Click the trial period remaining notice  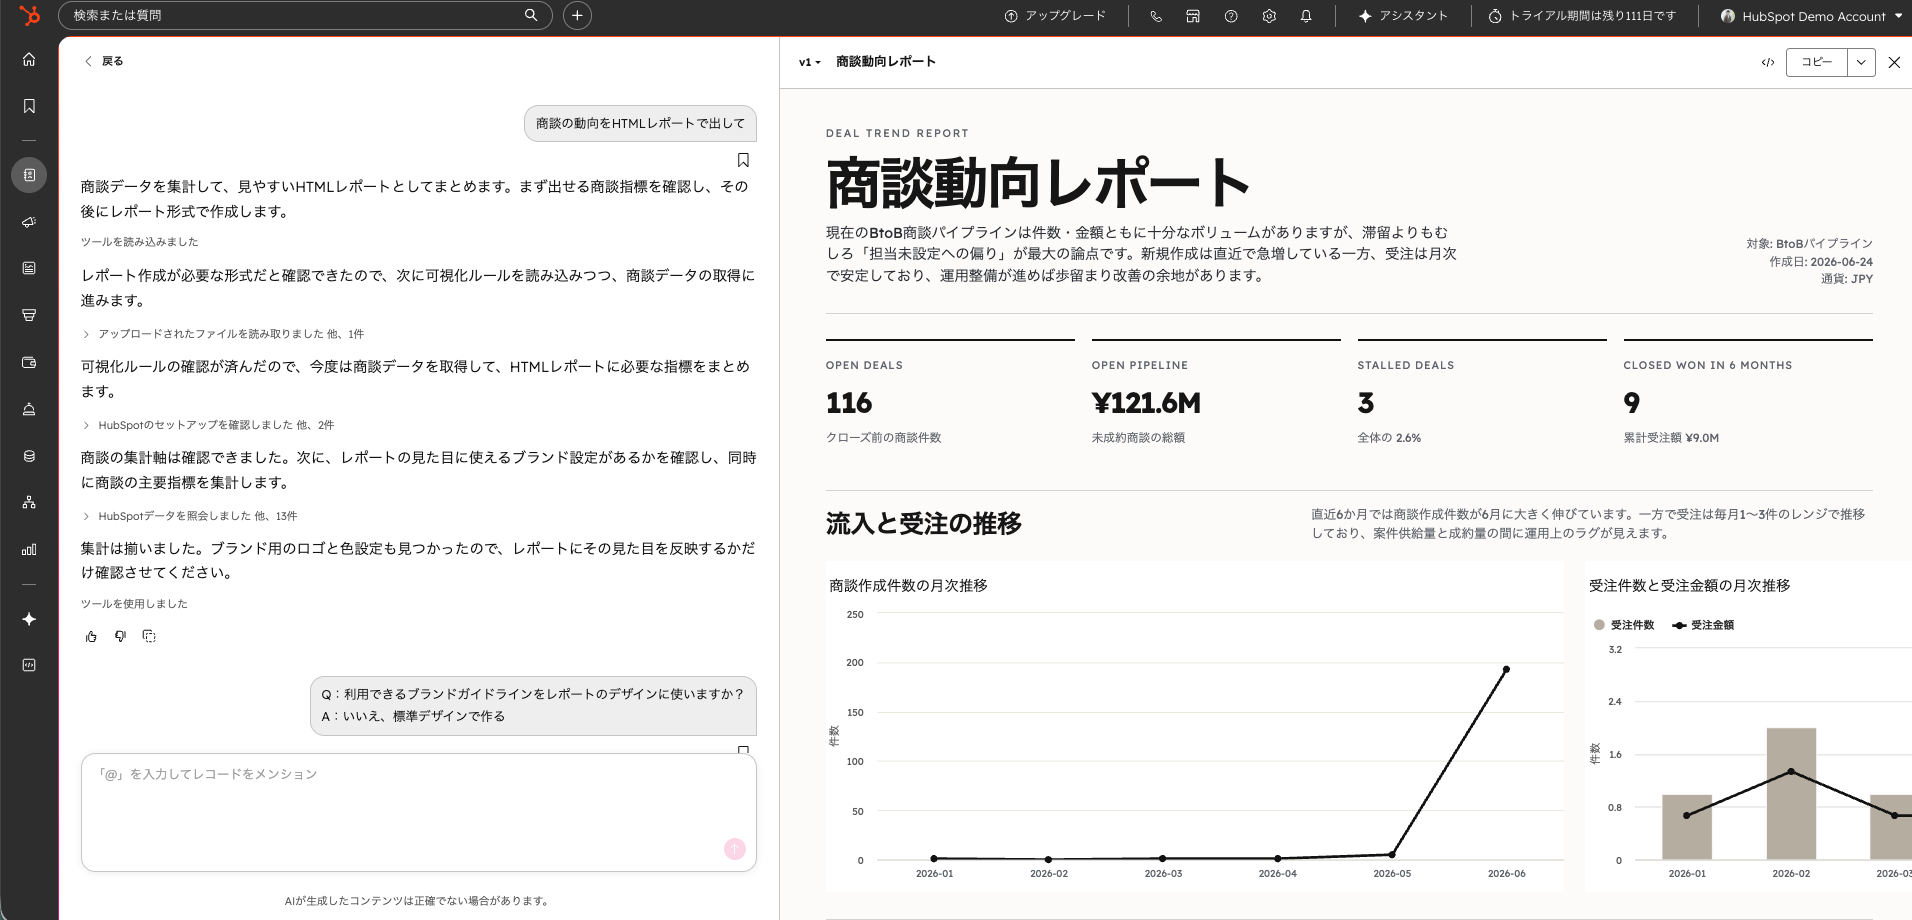tap(1582, 16)
